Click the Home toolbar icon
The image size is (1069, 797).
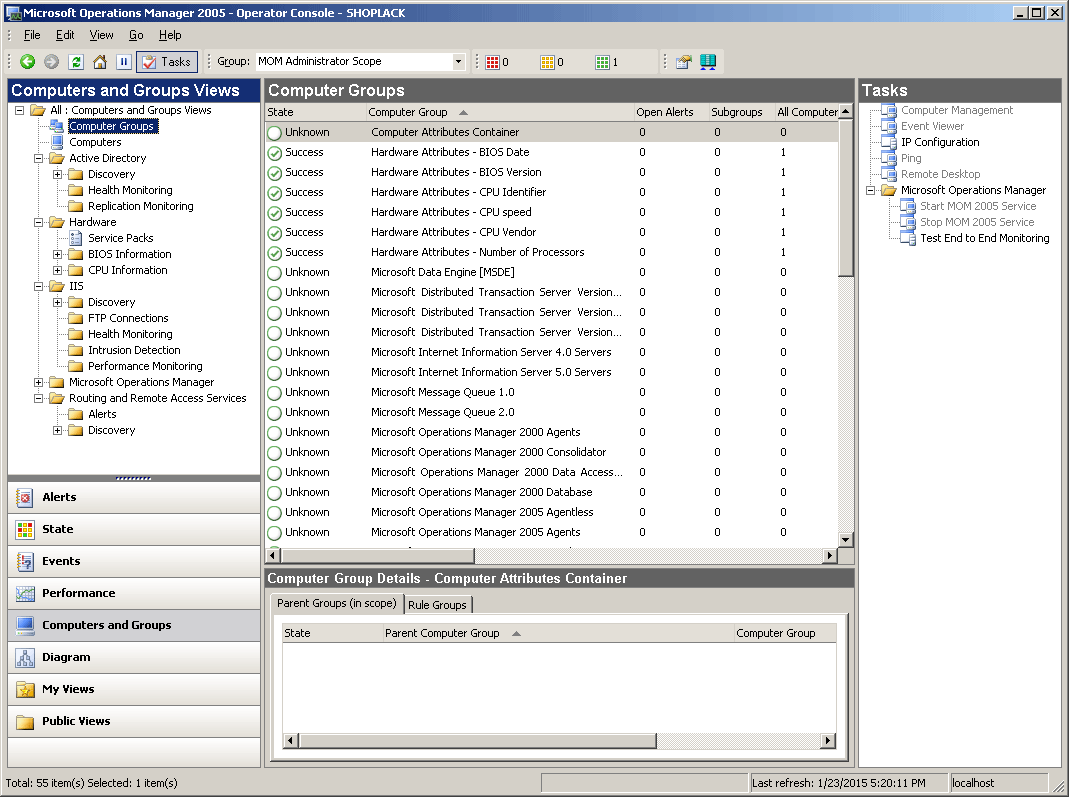click(x=100, y=62)
